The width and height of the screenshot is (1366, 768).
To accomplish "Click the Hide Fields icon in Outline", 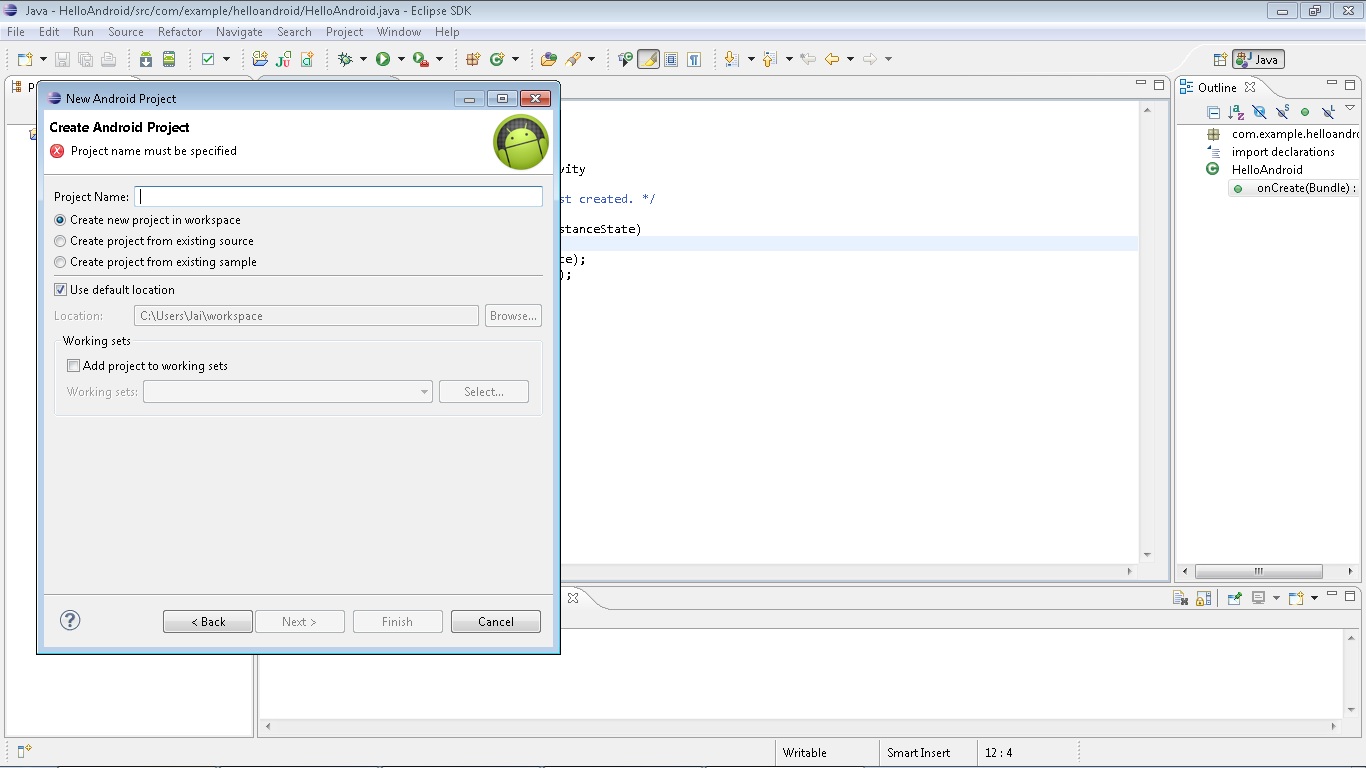I will click(x=1259, y=112).
